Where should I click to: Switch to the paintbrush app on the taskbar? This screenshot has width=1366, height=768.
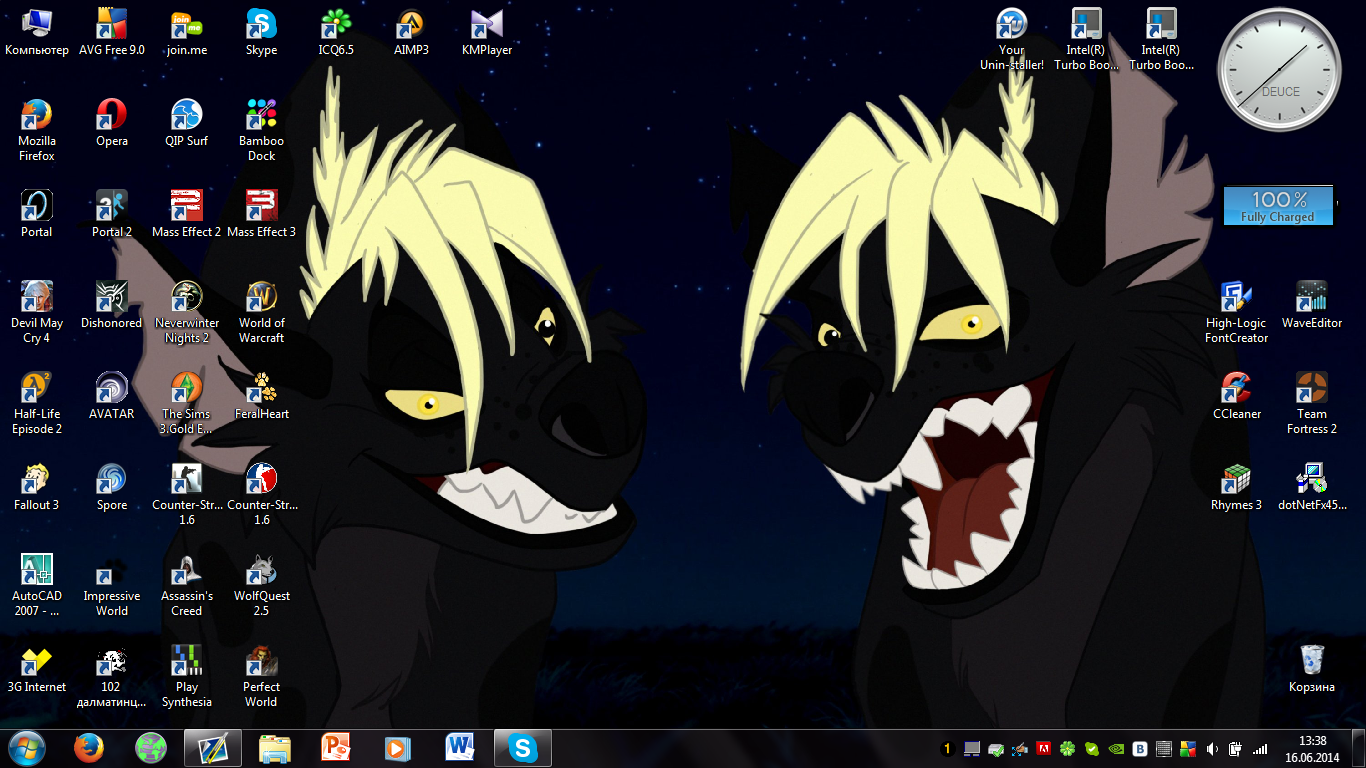point(213,748)
